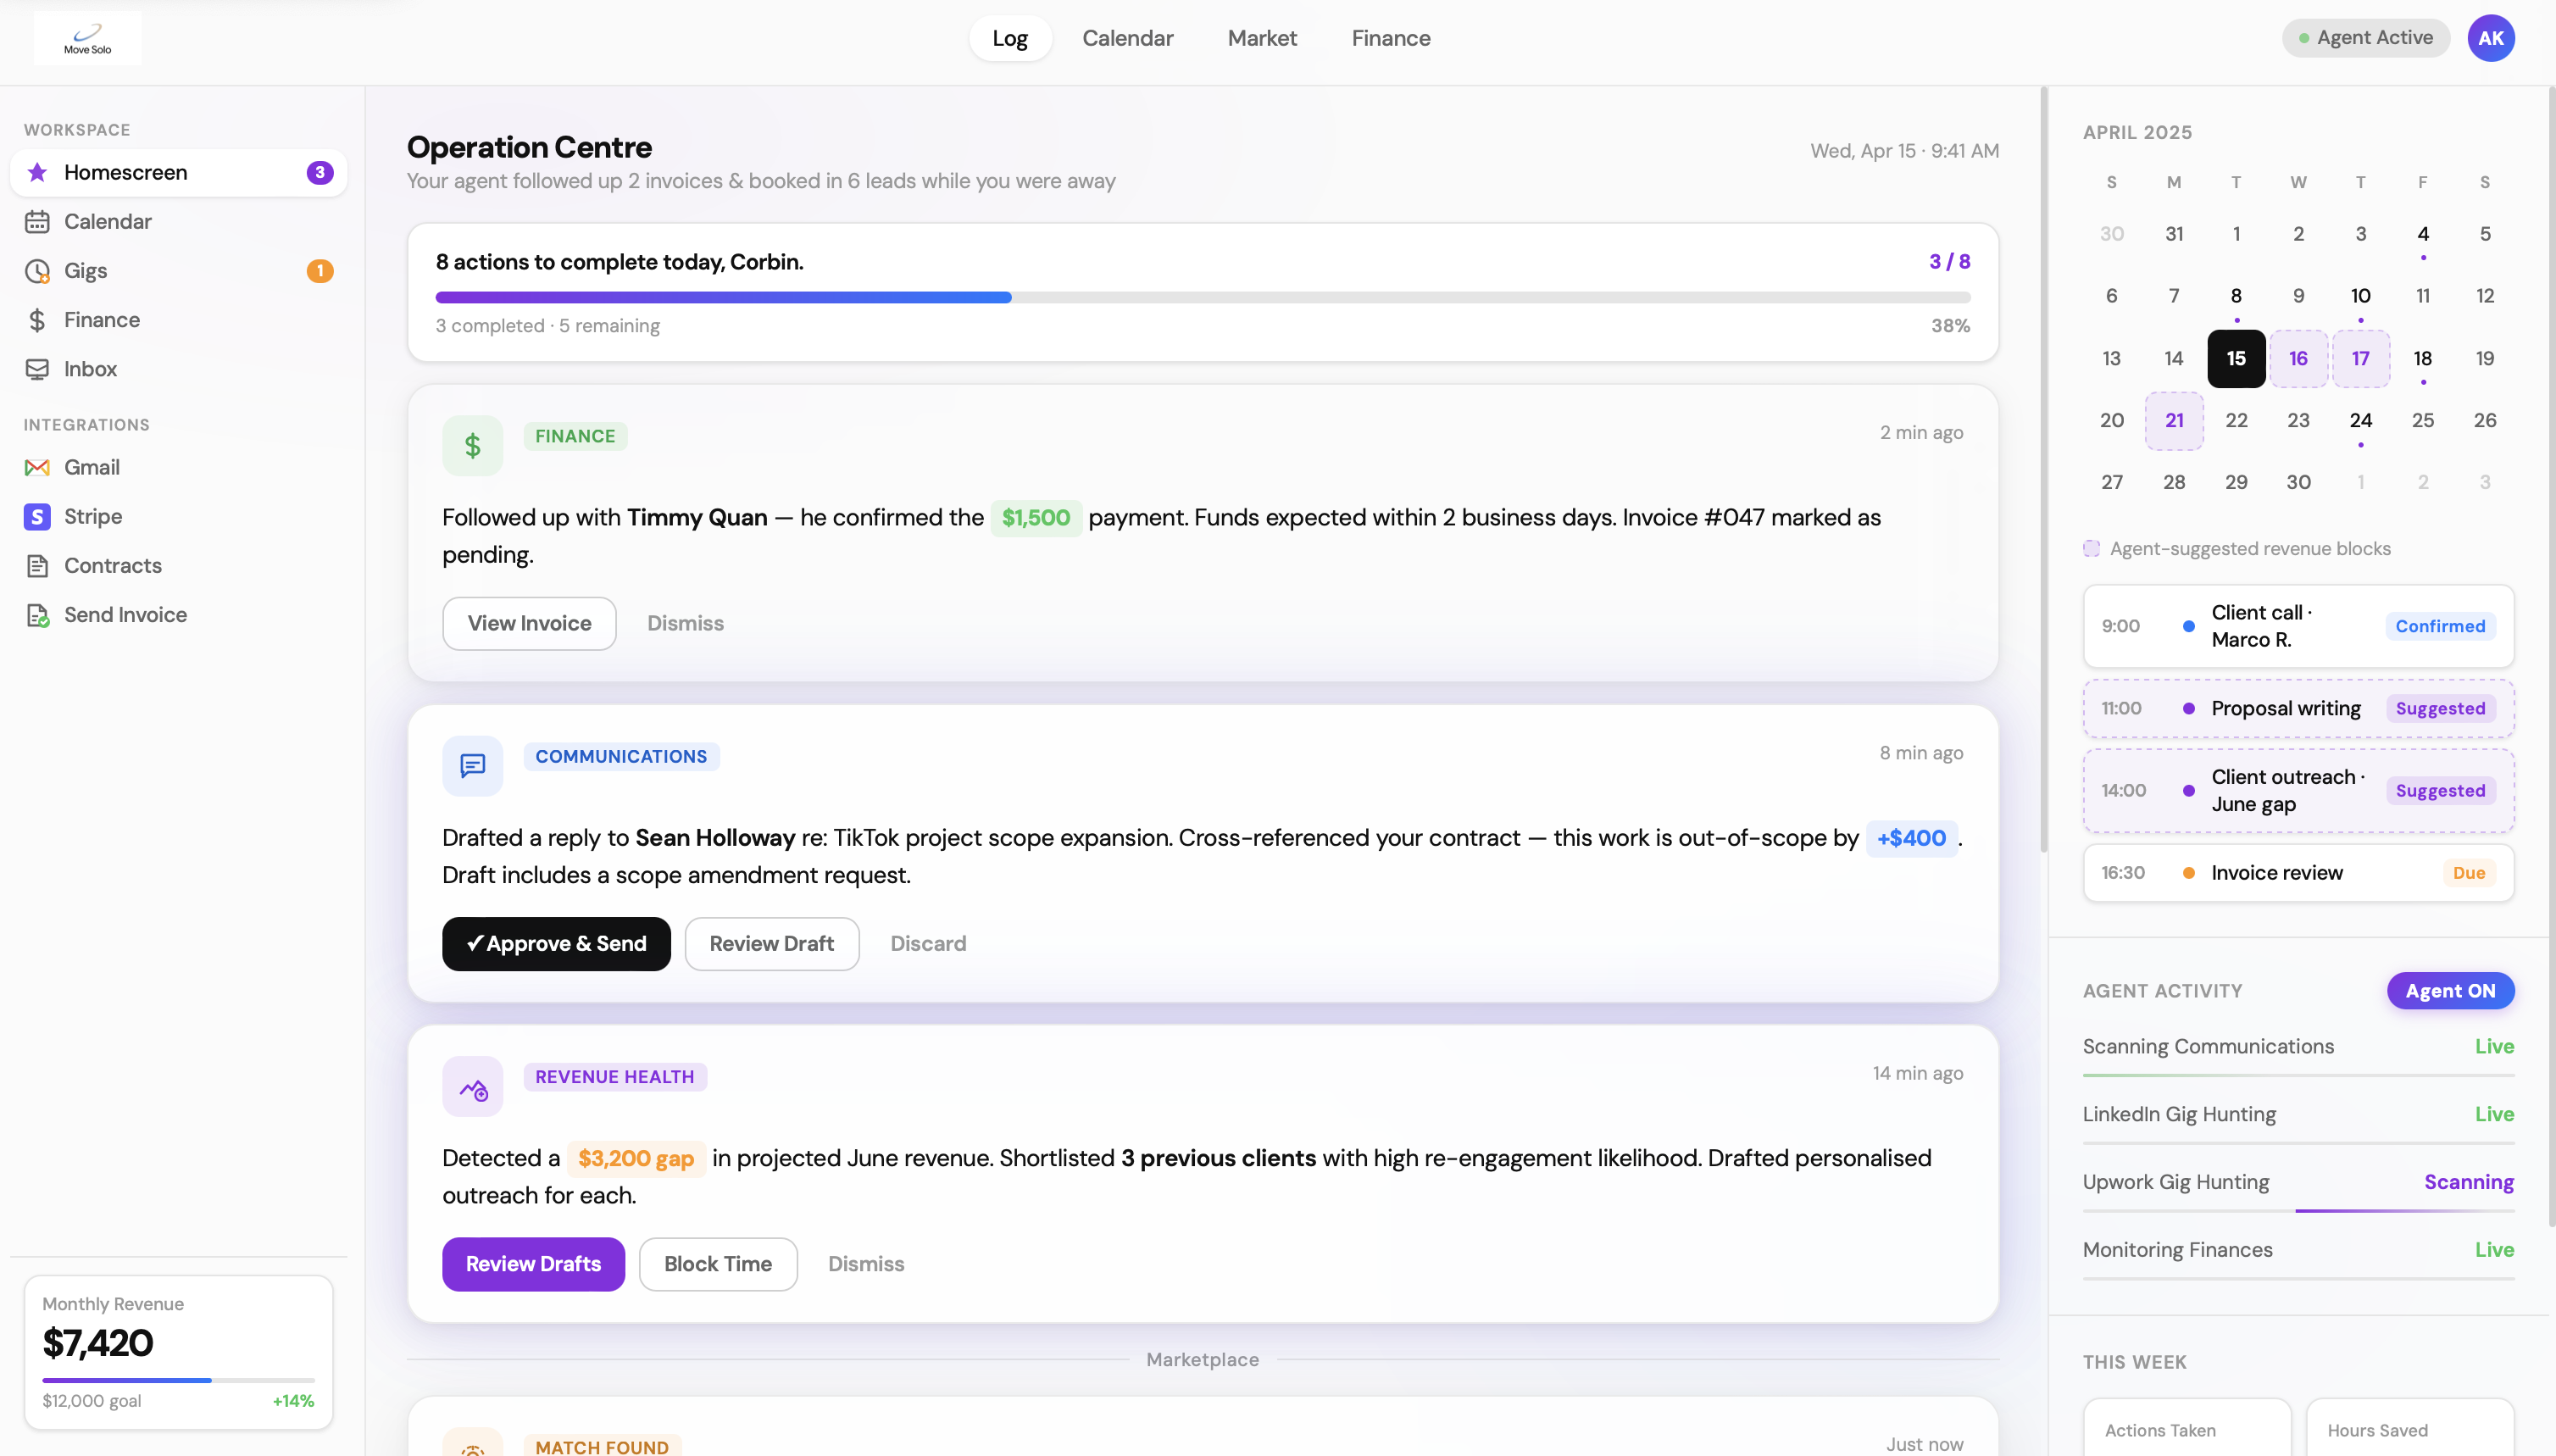Click Approve & Send button
2556x1456 pixels.
[556, 943]
